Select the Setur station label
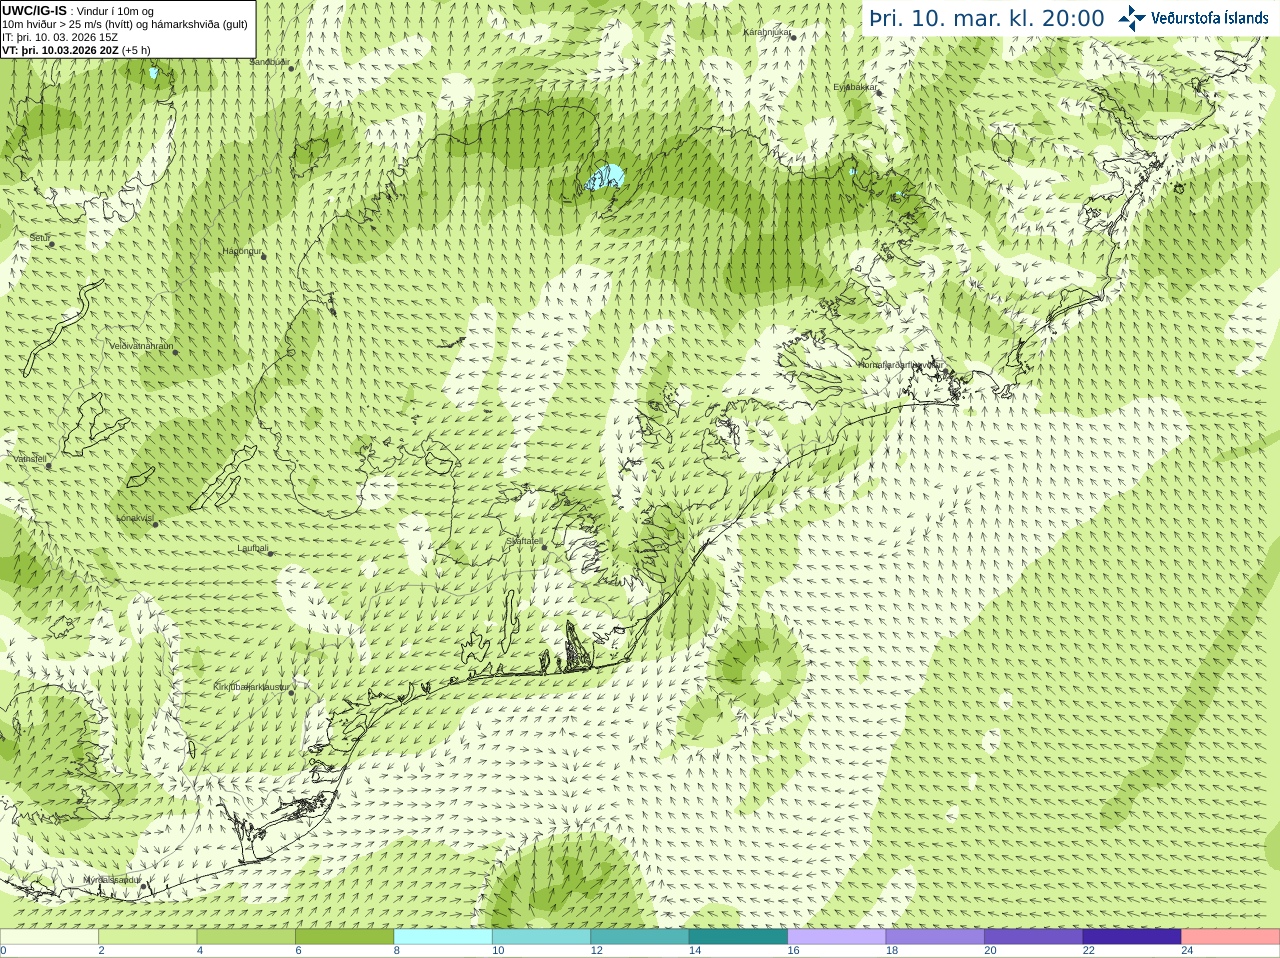The height and width of the screenshot is (958, 1280). point(40,238)
